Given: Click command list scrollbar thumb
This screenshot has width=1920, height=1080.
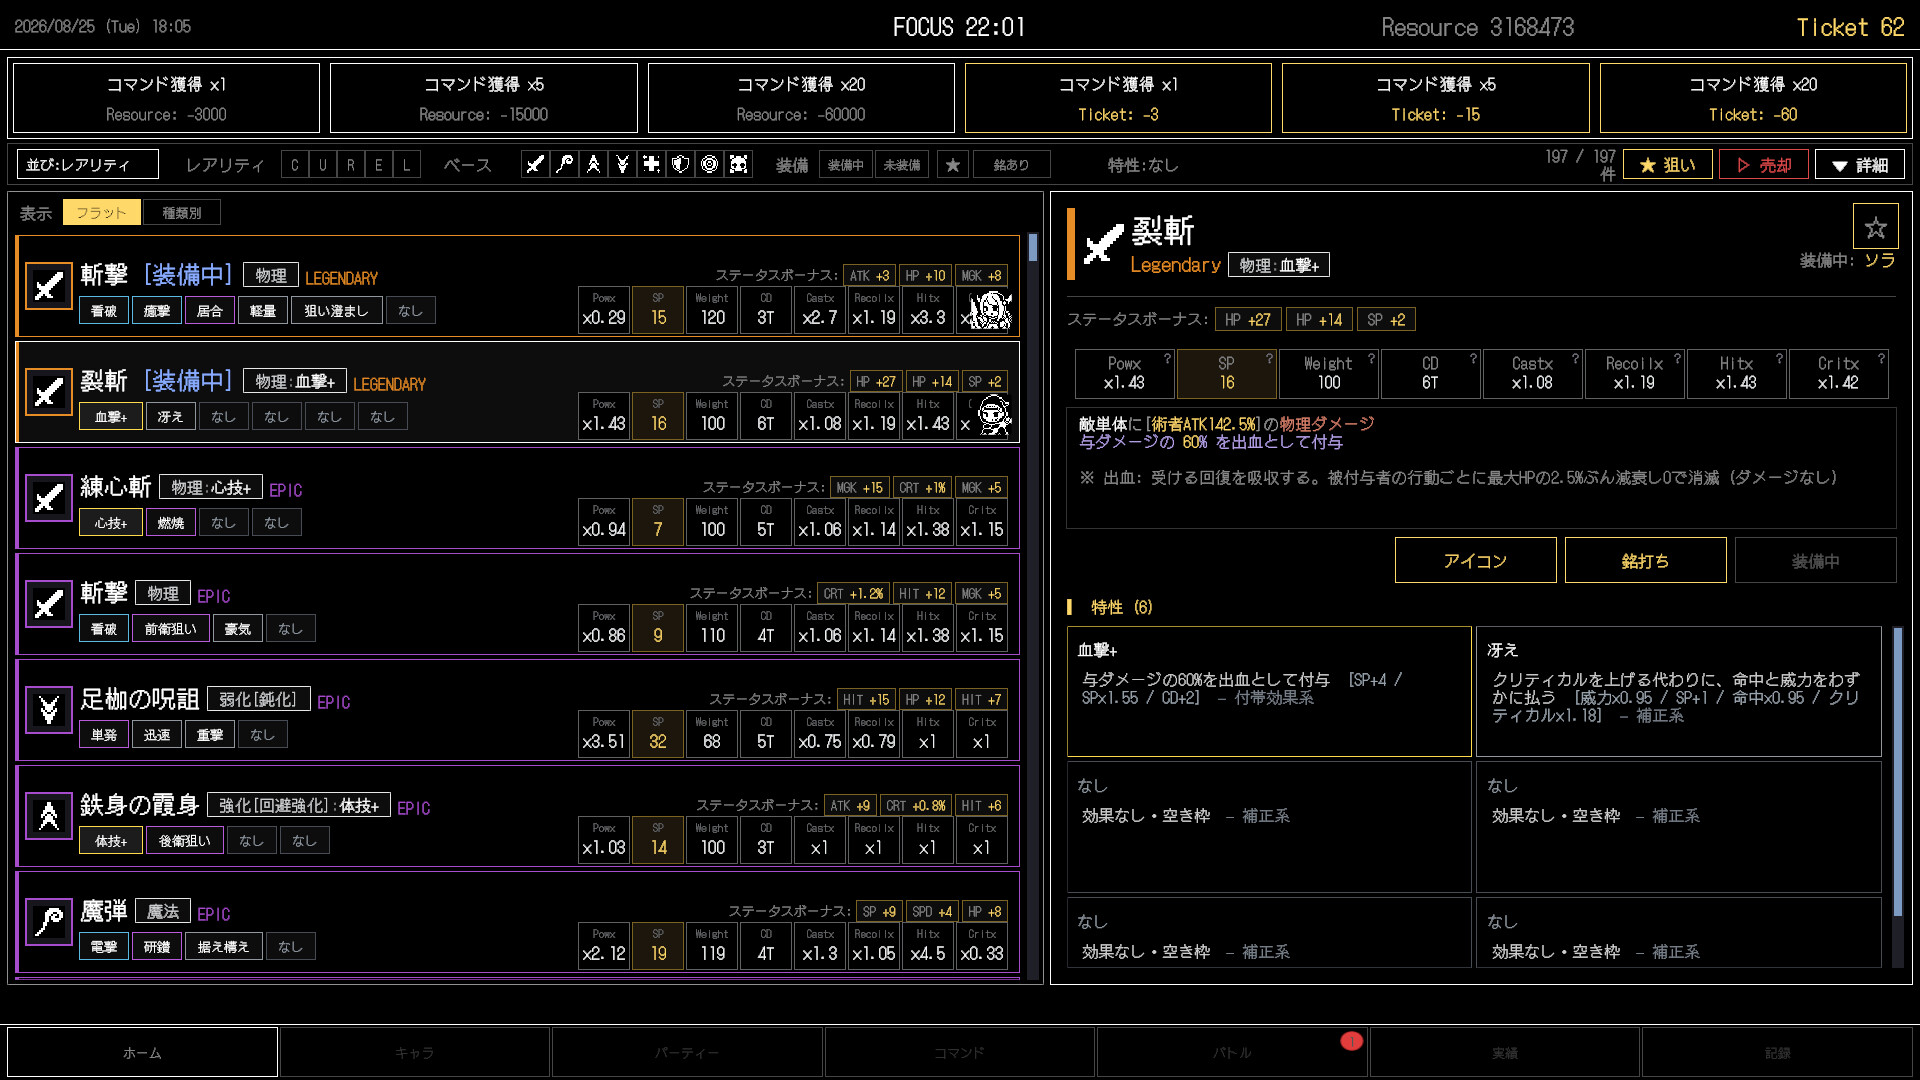Looking at the screenshot, I should coord(1033,248).
